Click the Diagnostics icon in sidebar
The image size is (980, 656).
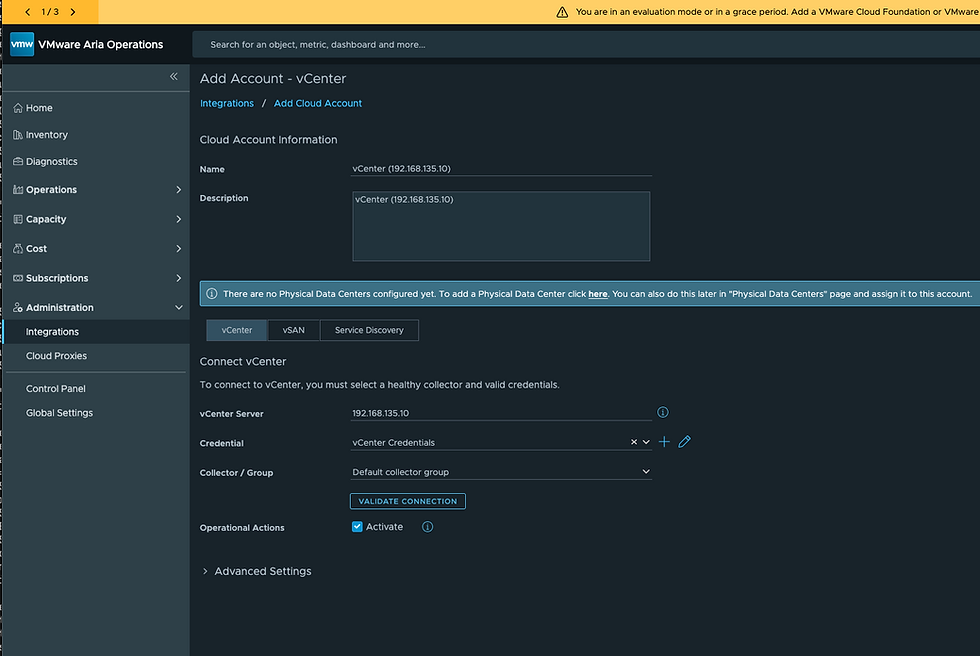pyautogui.click(x=18, y=162)
